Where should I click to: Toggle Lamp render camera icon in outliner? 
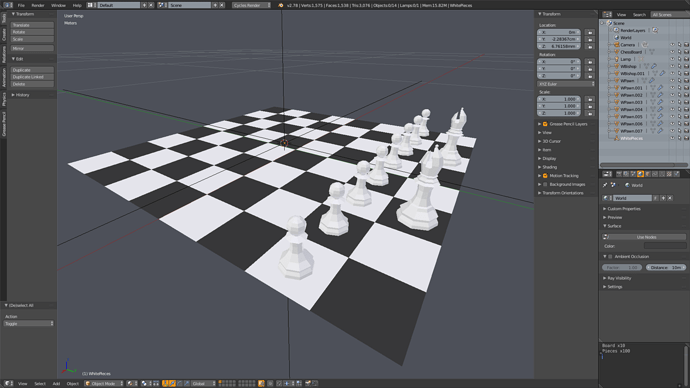pos(686,59)
